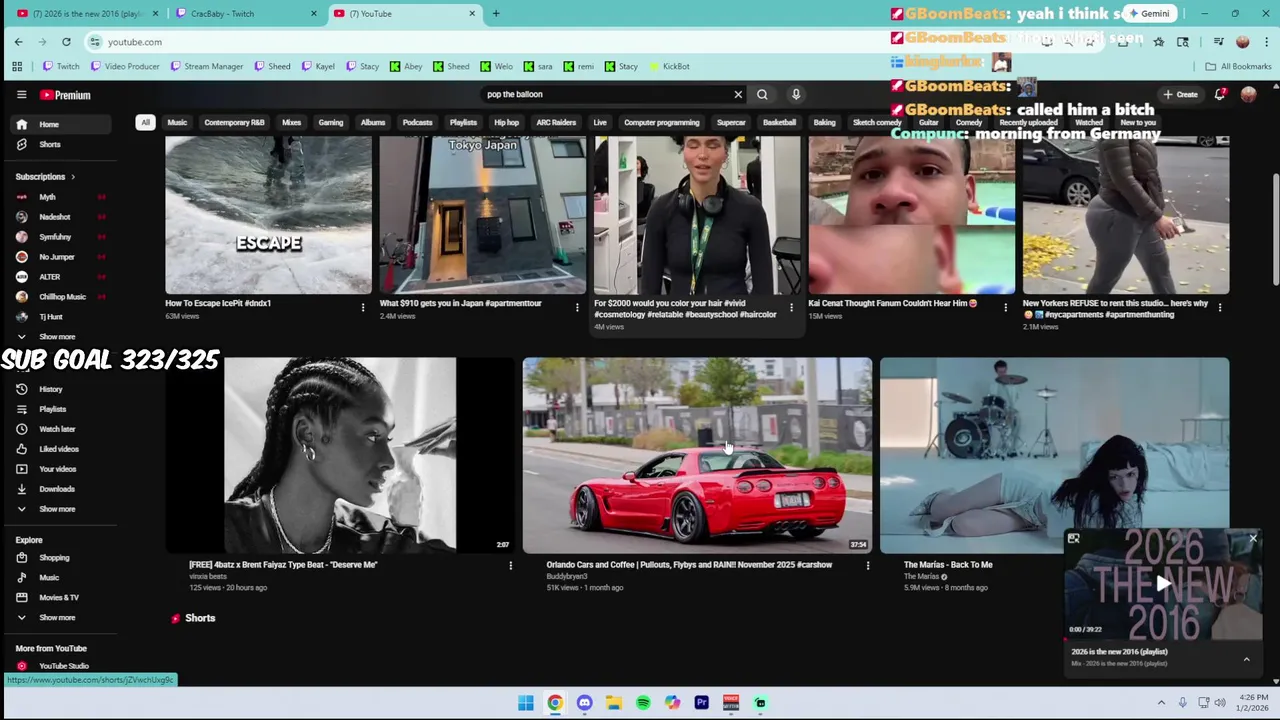Viewport: 1280px width, 720px height.
Task: Open Discord from the taskbar
Action: click(x=584, y=703)
